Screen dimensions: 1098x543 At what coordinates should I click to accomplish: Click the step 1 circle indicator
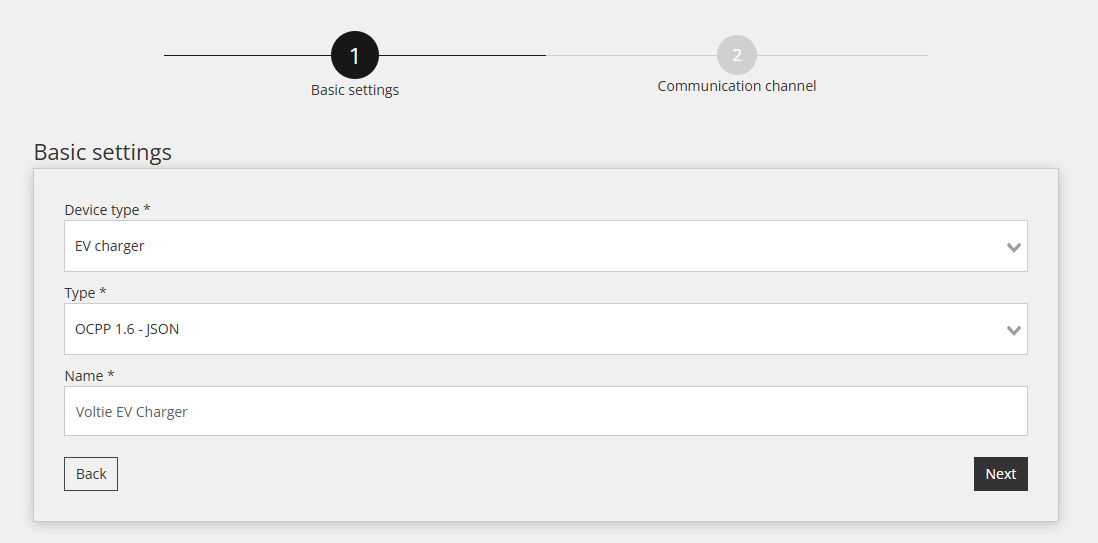point(354,55)
